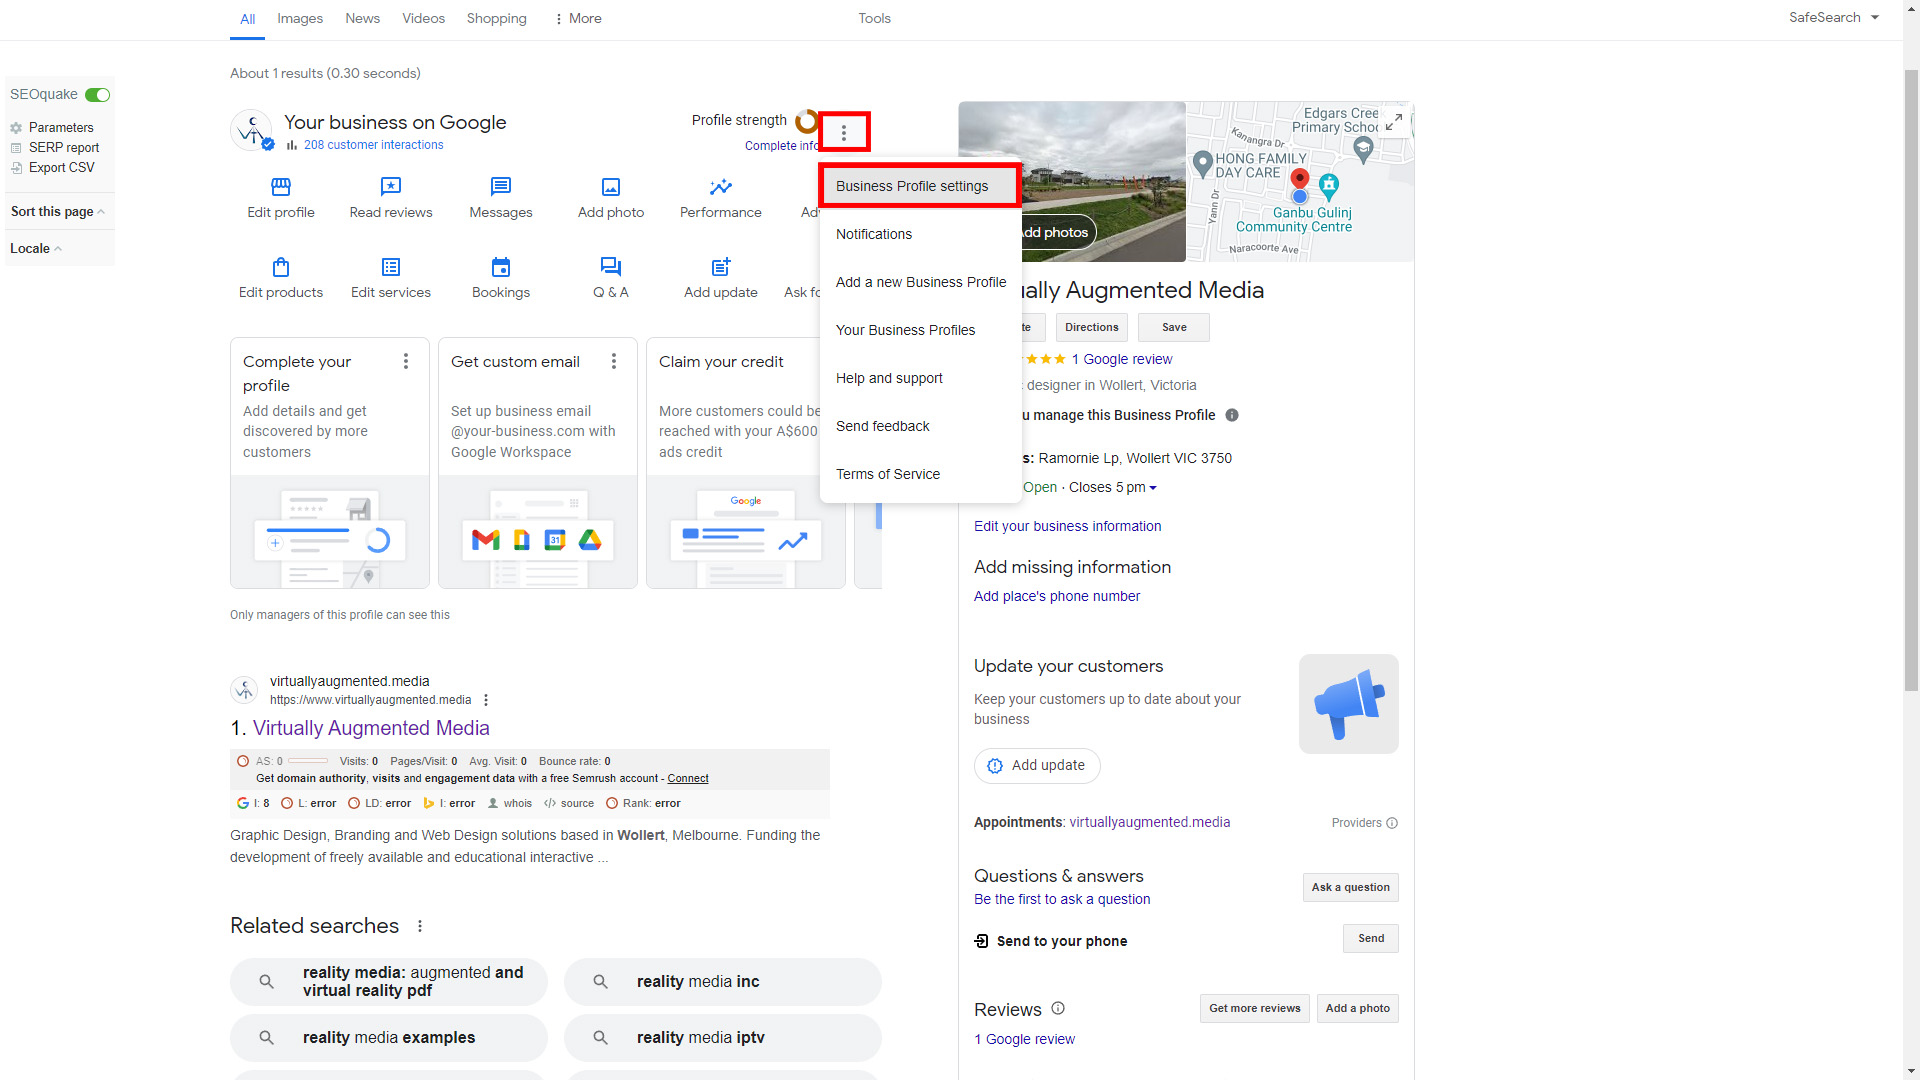Click the info icon beside manage this Business Profile

pos(1232,415)
